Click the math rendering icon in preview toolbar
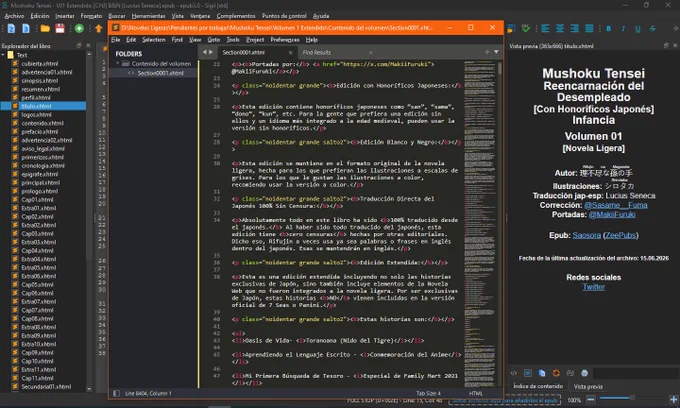Image resolution: width=680 pixels, height=408 pixels. pos(570,373)
